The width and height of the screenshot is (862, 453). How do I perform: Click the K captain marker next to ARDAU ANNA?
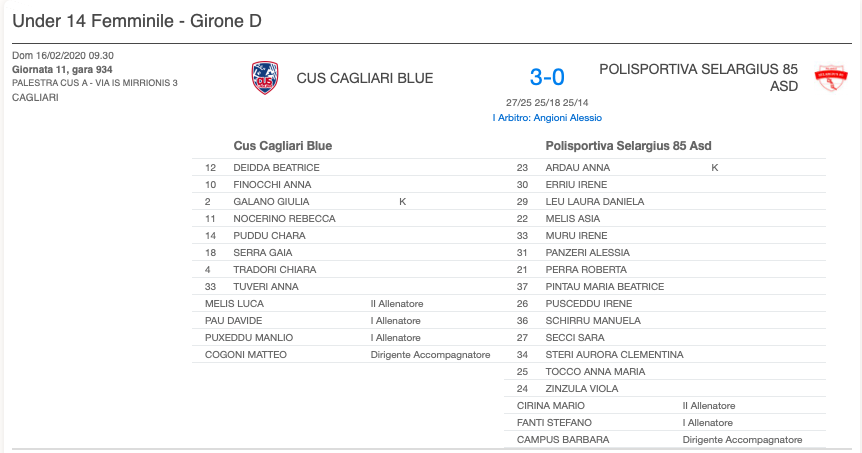[715, 168]
